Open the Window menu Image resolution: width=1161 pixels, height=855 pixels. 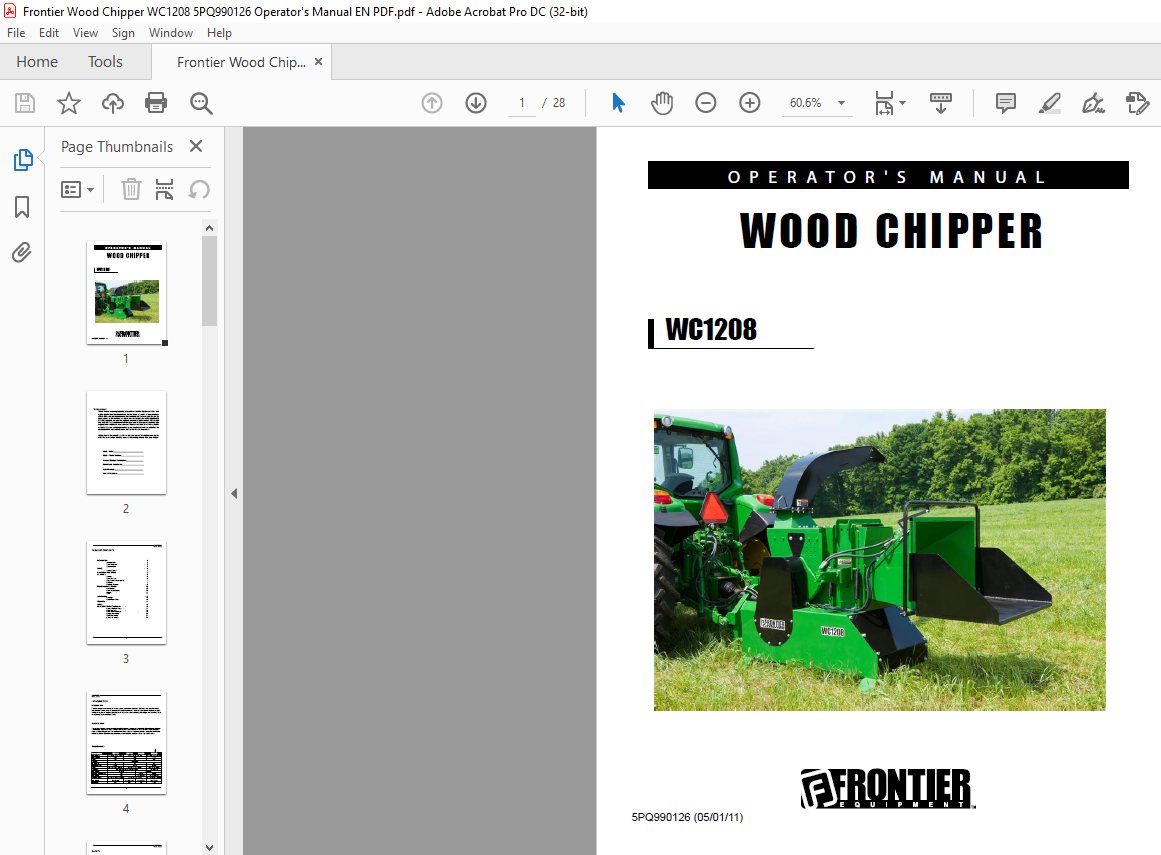point(171,33)
